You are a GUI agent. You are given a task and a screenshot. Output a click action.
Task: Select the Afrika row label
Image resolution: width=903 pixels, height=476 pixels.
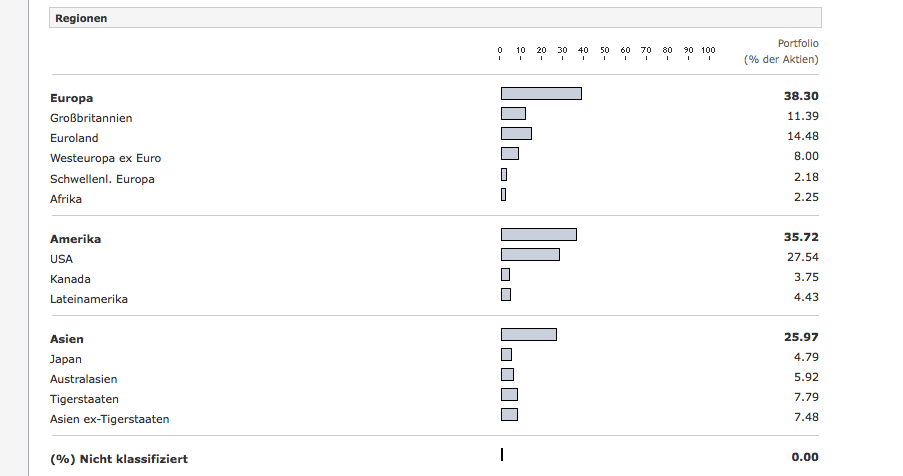pos(66,198)
